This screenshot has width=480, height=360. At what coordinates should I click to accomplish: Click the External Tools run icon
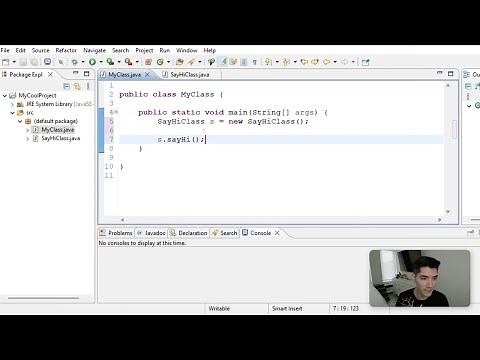tap(128, 62)
